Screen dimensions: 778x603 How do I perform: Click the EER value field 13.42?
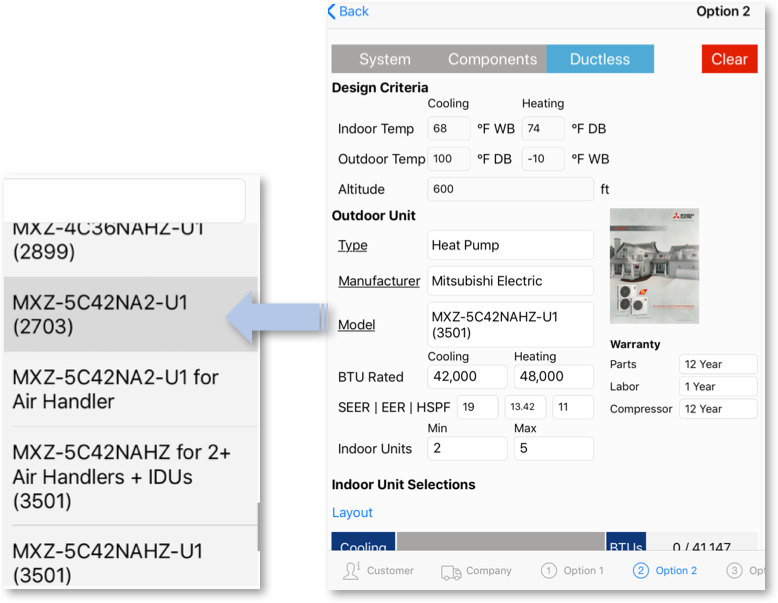(525, 407)
